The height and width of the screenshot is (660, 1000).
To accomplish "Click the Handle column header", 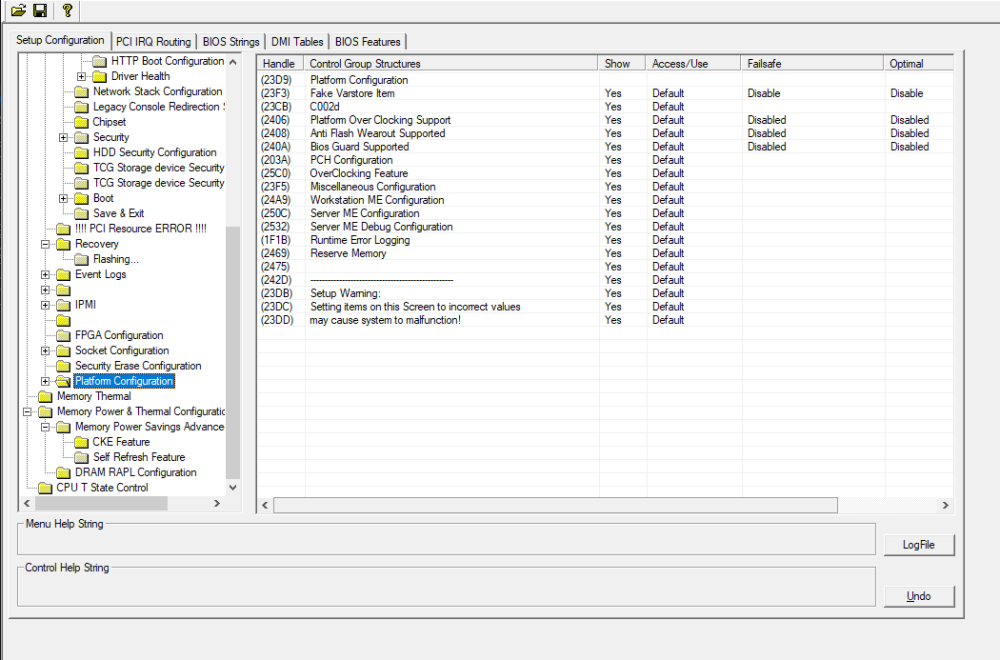I will (281, 64).
